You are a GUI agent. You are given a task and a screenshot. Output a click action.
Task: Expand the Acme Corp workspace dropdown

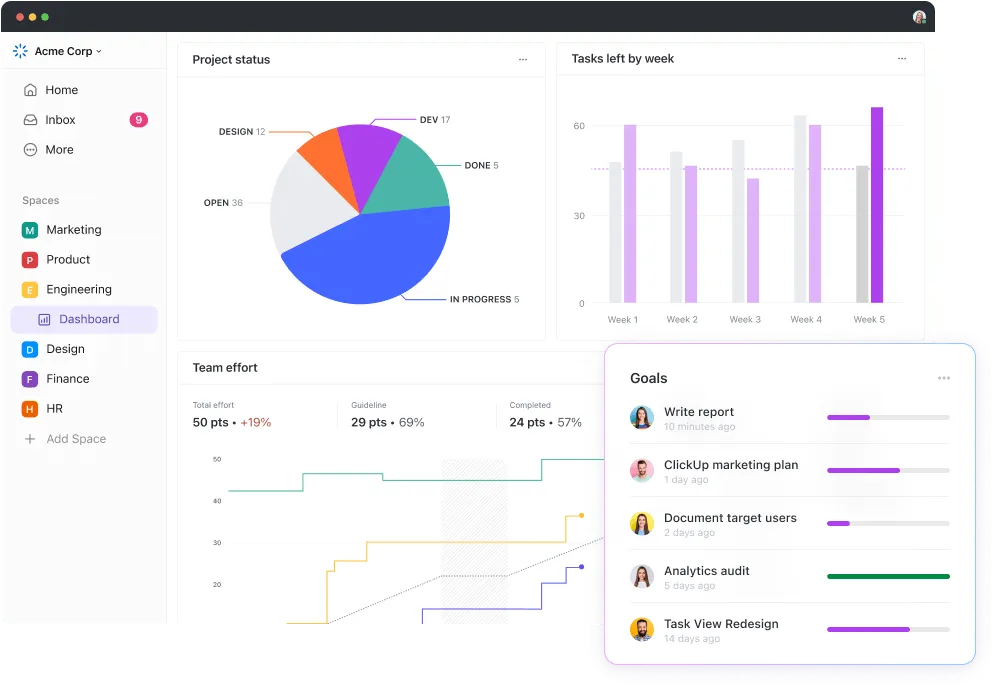click(x=57, y=51)
